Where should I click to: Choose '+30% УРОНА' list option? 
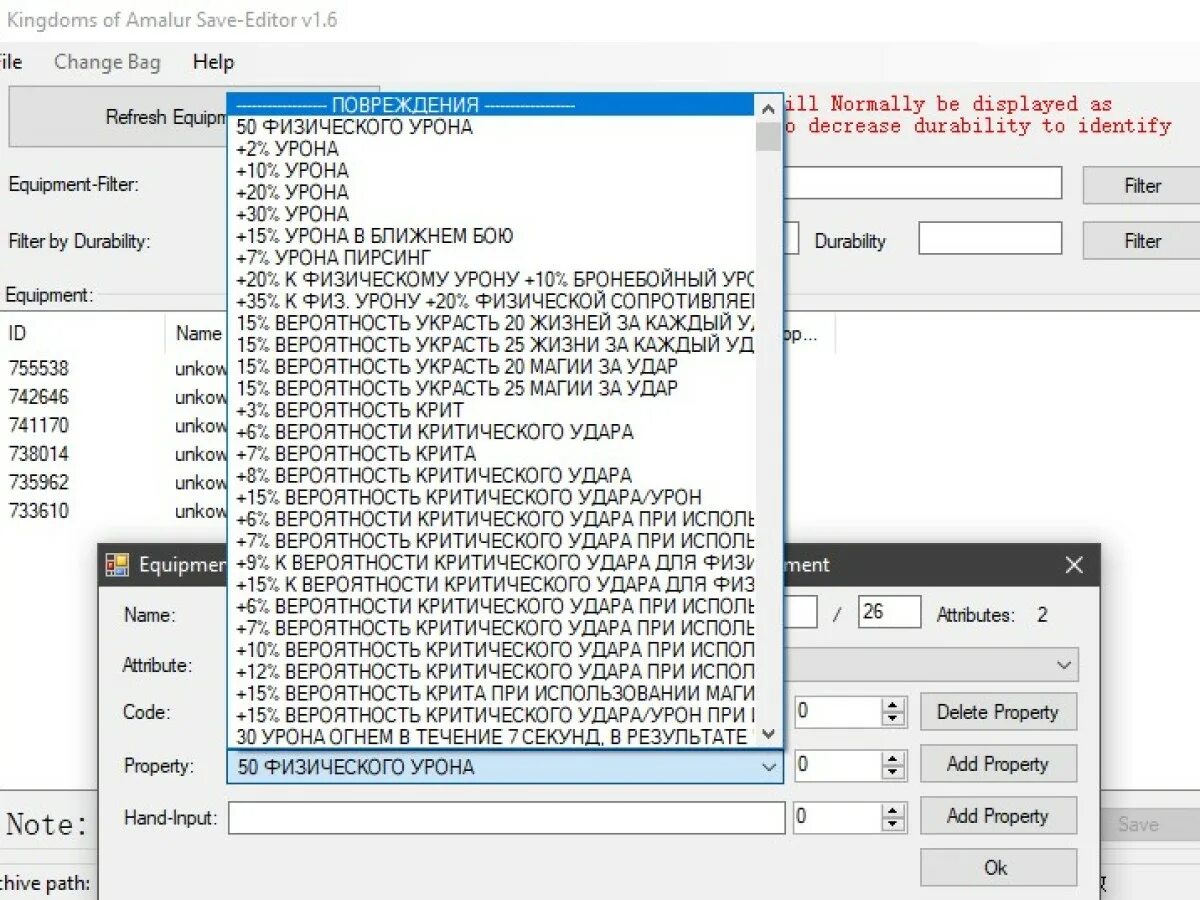pos(492,214)
